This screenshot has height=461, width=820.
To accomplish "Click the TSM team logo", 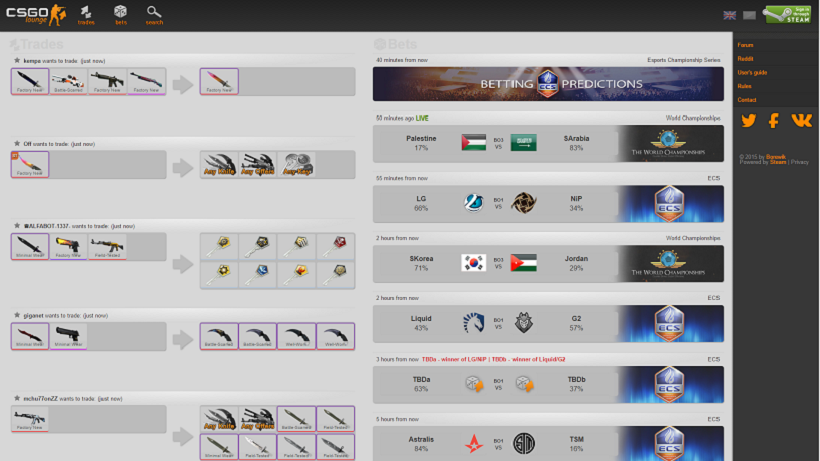I will (523, 444).
